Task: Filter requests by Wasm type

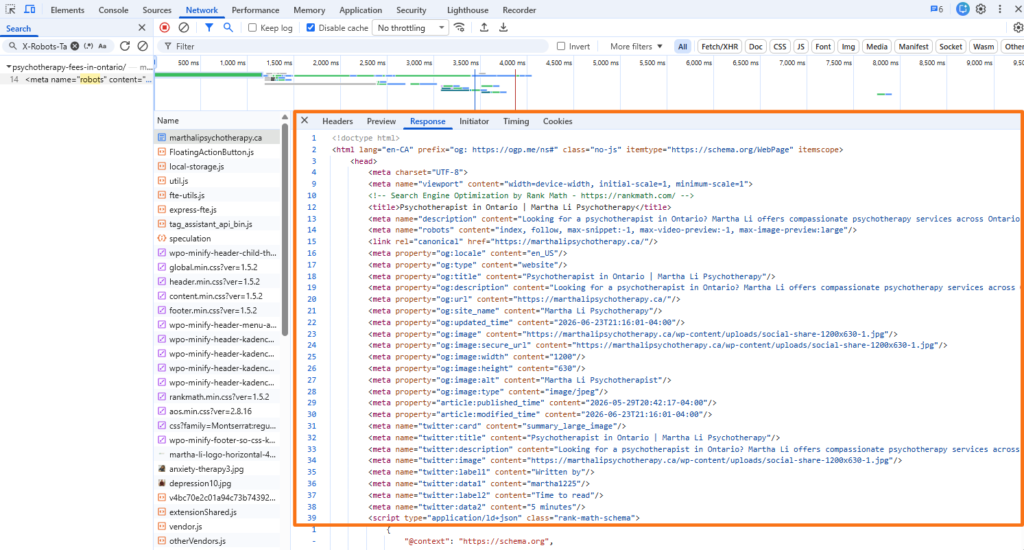Action: [x=983, y=46]
